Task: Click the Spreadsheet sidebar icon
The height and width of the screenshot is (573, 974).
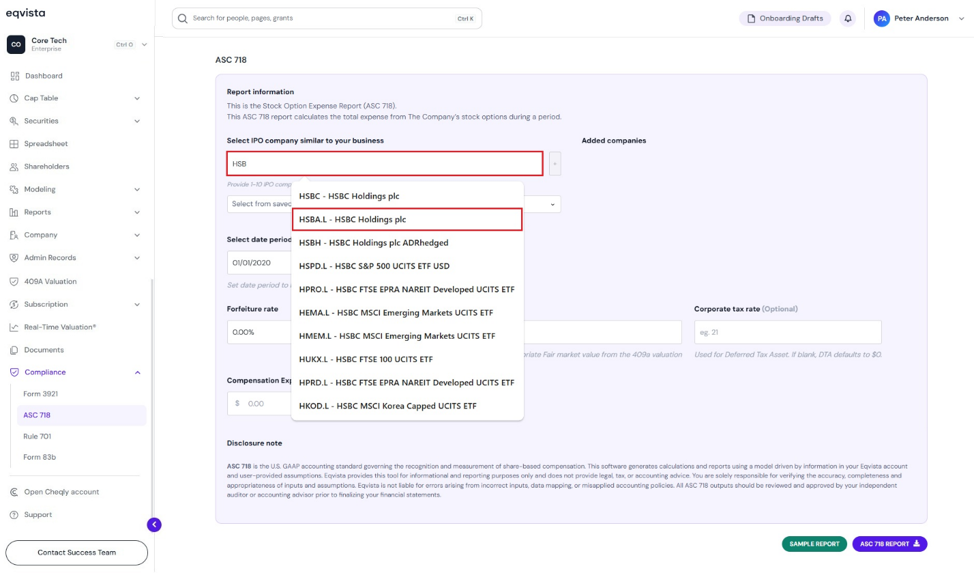Action: 14,144
